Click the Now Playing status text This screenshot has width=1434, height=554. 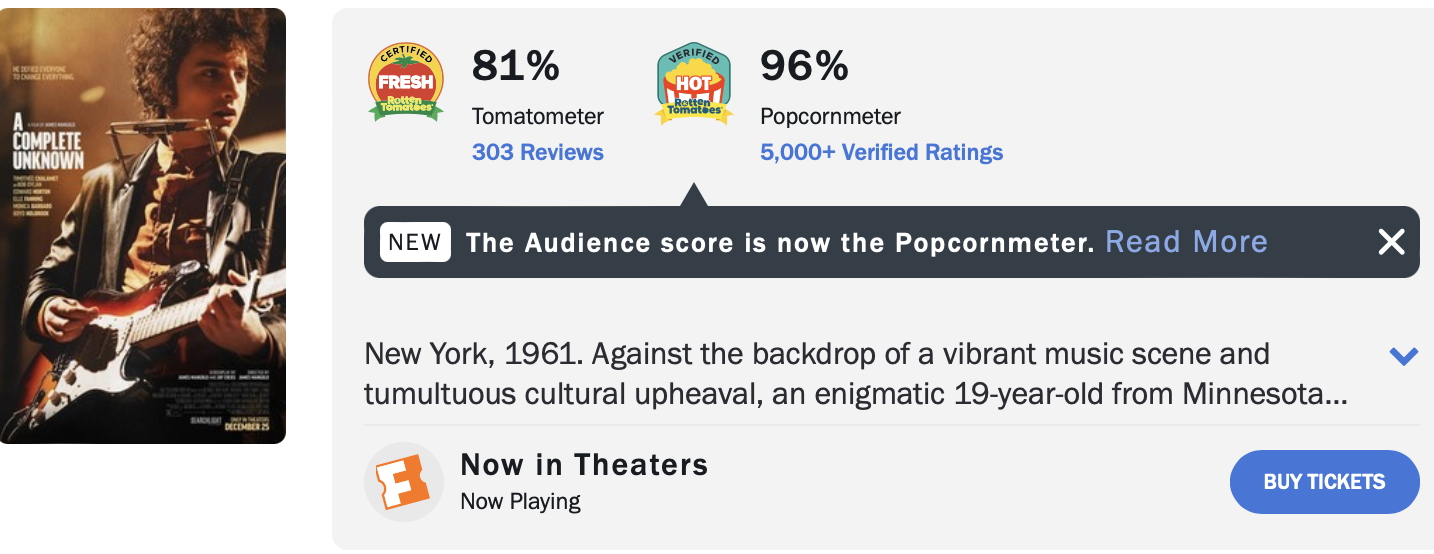(x=520, y=500)
